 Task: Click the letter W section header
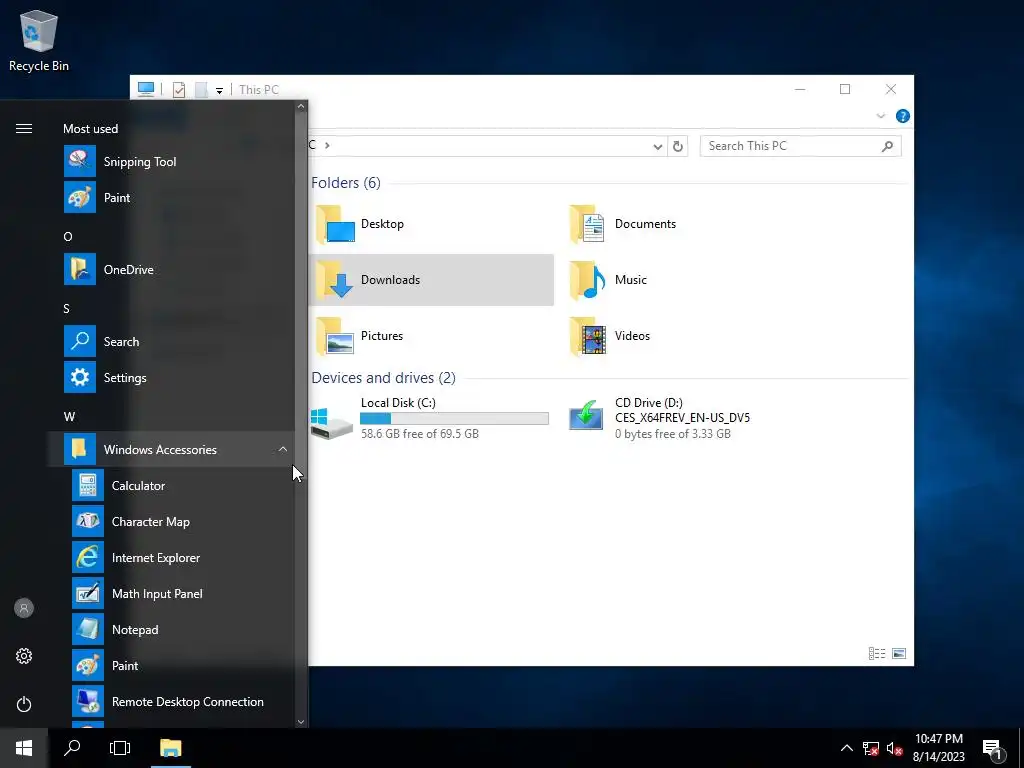pyautogui.click(x=69, y=417)
